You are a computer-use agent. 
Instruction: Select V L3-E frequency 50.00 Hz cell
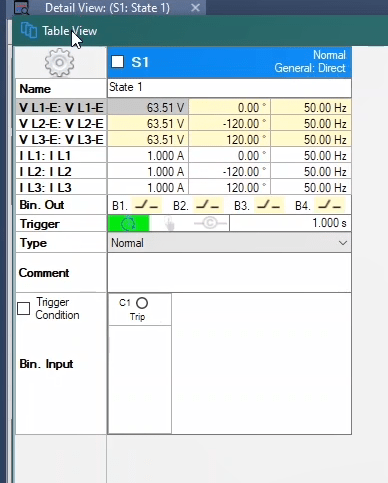[311, 139]
